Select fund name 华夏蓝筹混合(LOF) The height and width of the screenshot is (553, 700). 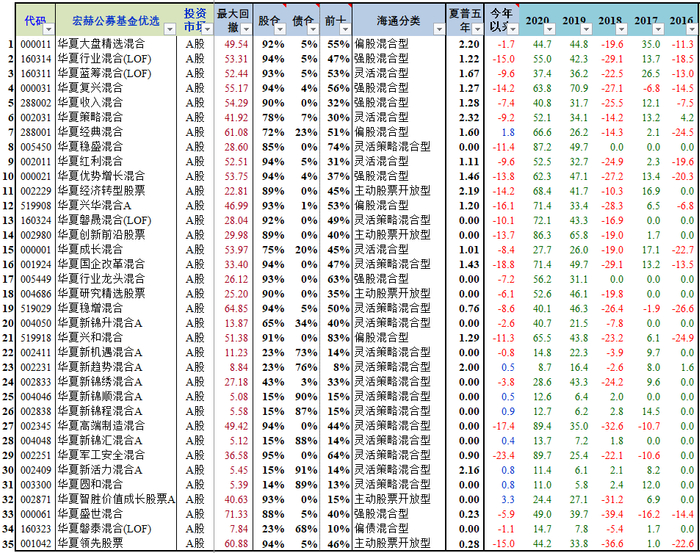click(x=104, y=73)
